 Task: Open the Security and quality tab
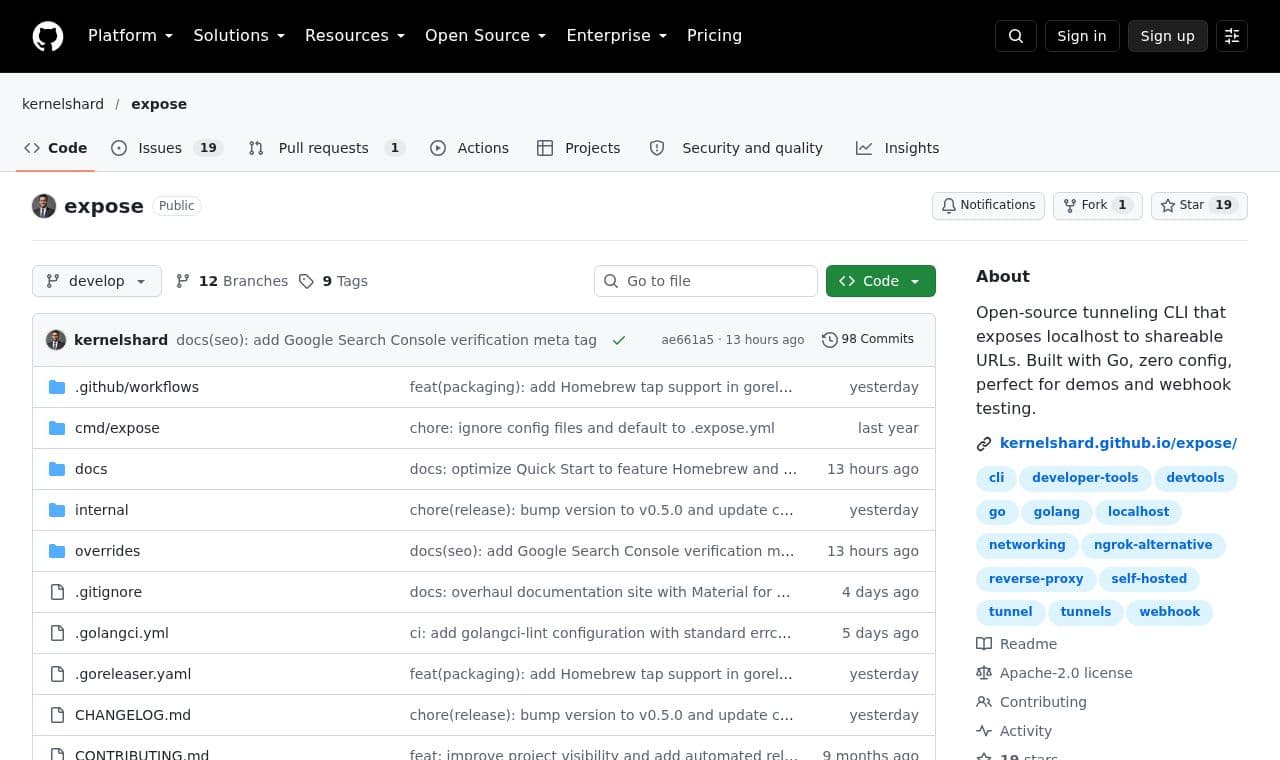coord(736,148)
